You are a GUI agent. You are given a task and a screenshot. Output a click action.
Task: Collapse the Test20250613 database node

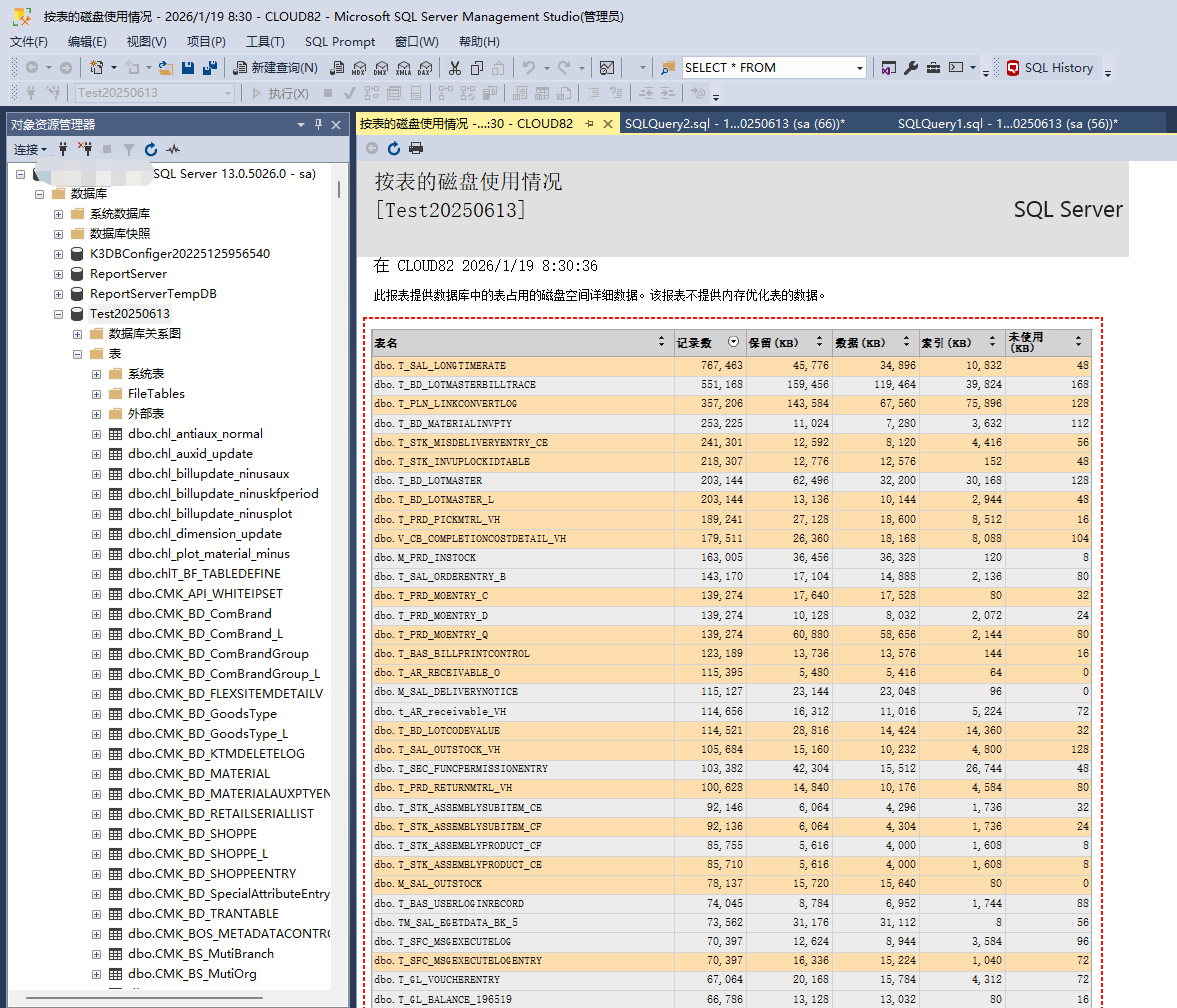point(59,314)
